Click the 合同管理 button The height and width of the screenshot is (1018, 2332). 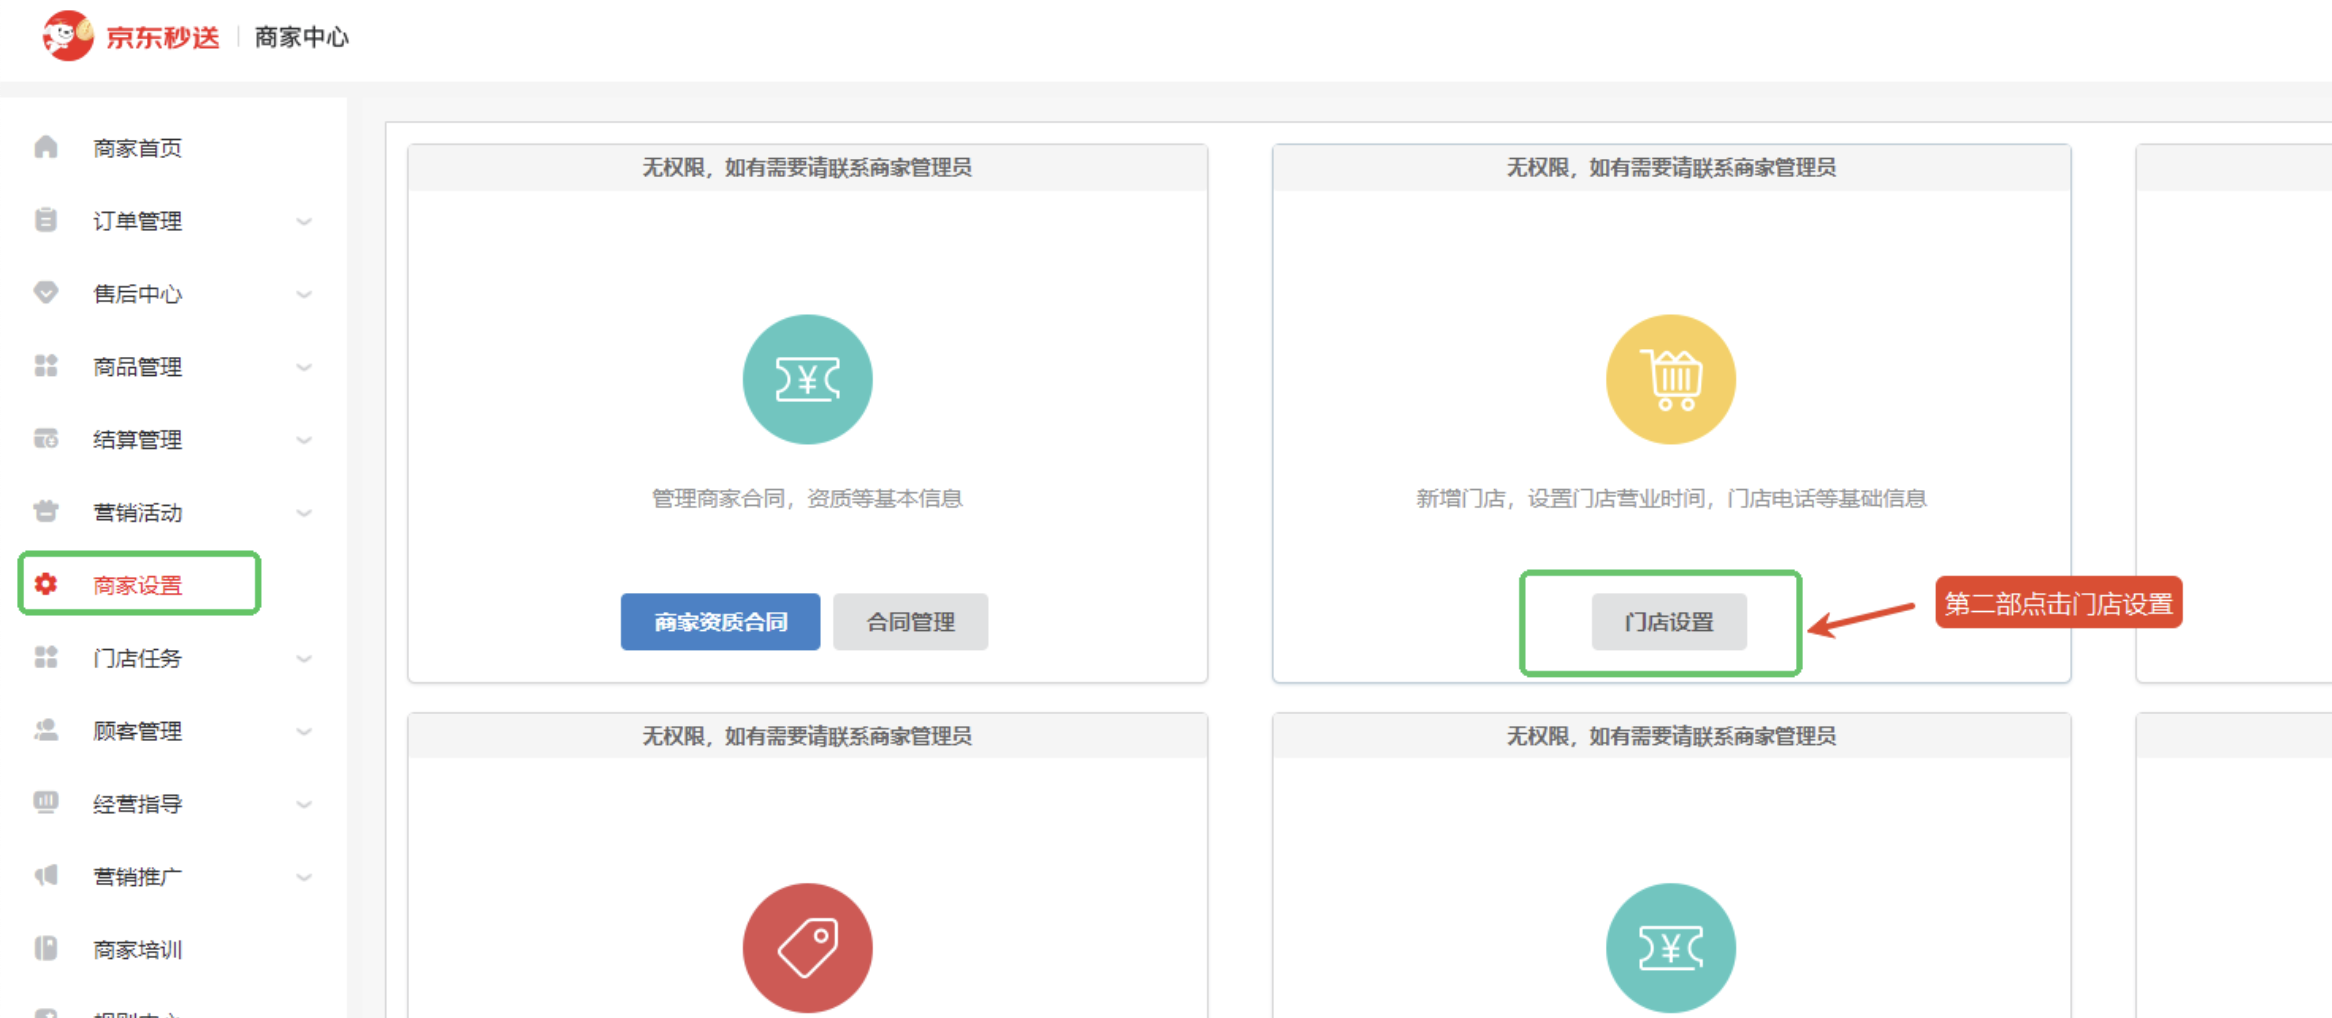(x=910, y=622)
